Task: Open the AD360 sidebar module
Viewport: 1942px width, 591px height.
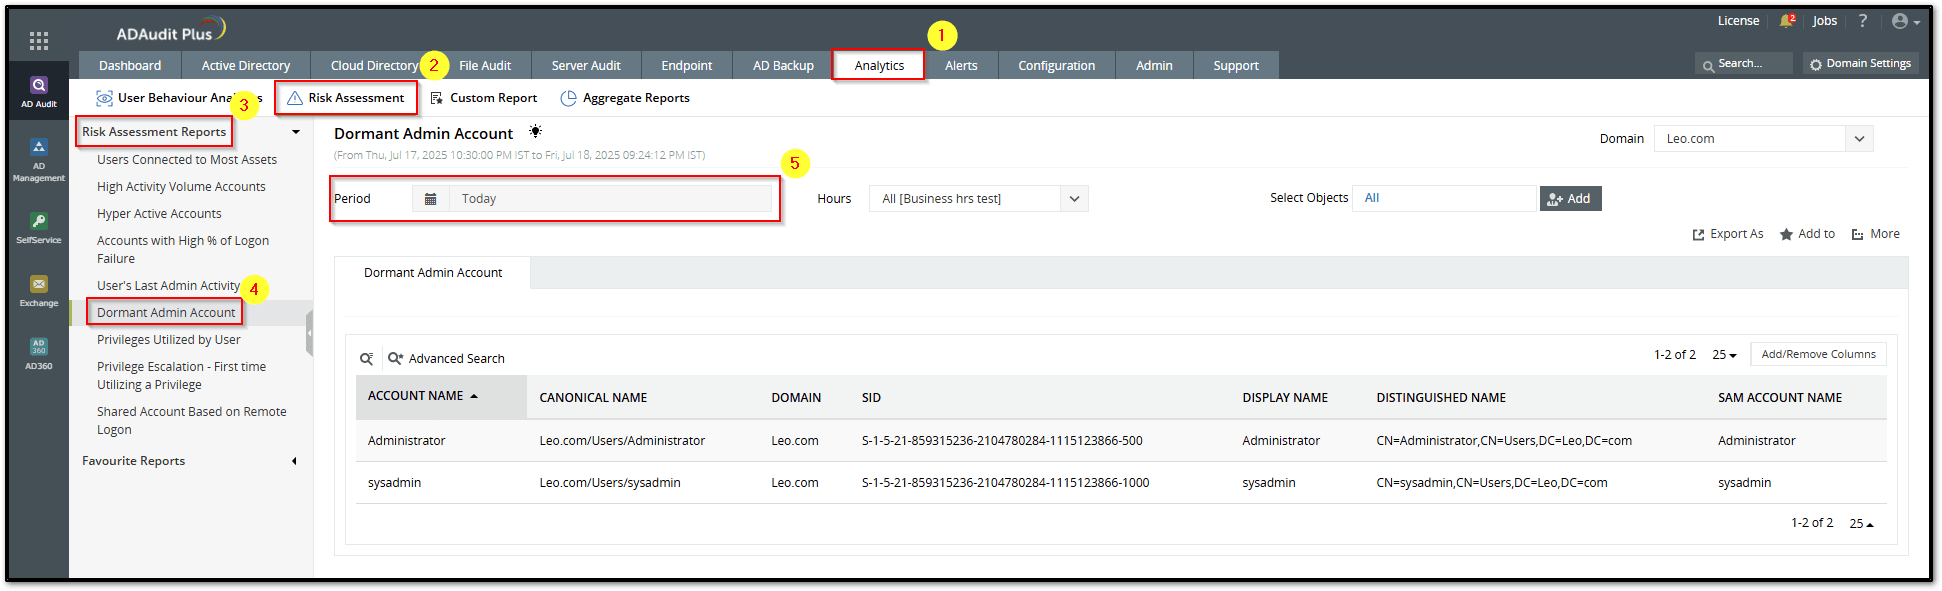Action: tap(39, 353)
